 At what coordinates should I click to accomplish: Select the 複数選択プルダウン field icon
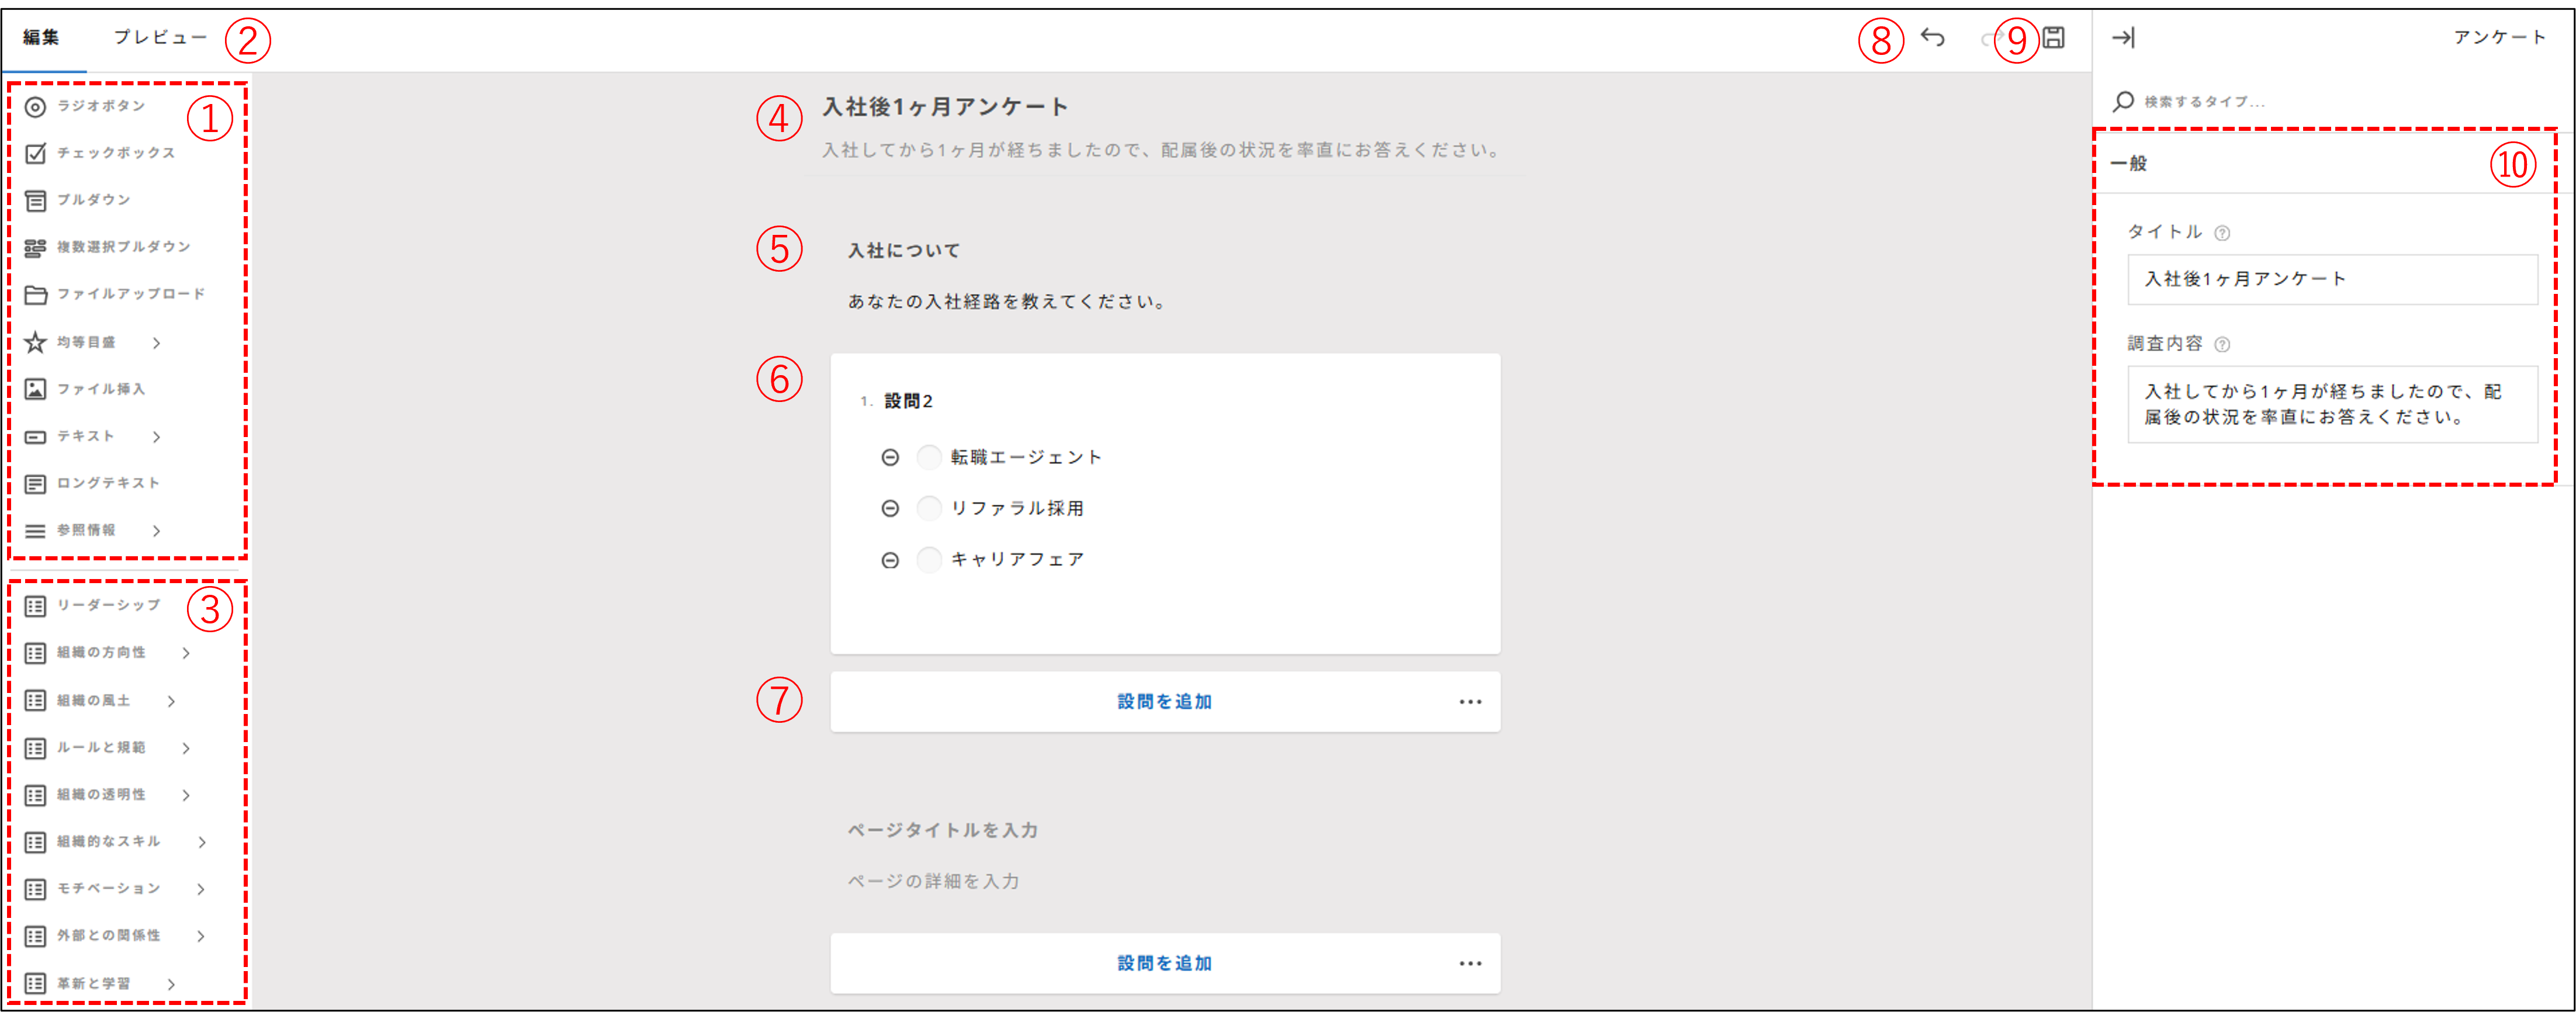pyautogui.click(x=36, y=246)
